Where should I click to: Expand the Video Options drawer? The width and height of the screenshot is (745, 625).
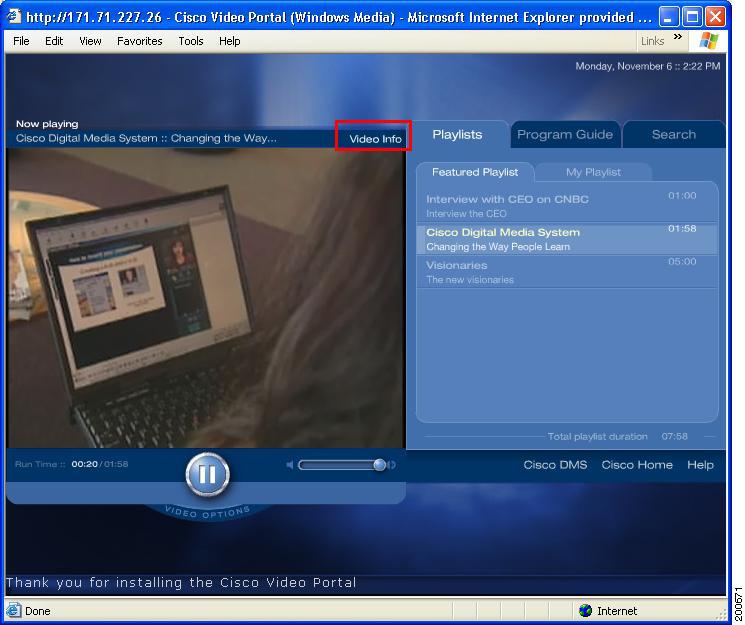207,513
